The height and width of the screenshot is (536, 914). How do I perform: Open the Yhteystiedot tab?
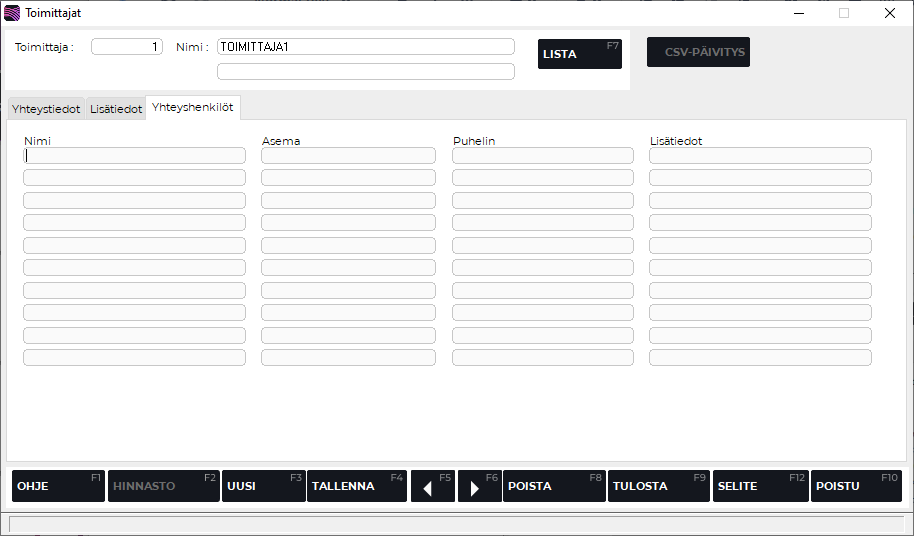pyautogui.click(x=46, y=109)
